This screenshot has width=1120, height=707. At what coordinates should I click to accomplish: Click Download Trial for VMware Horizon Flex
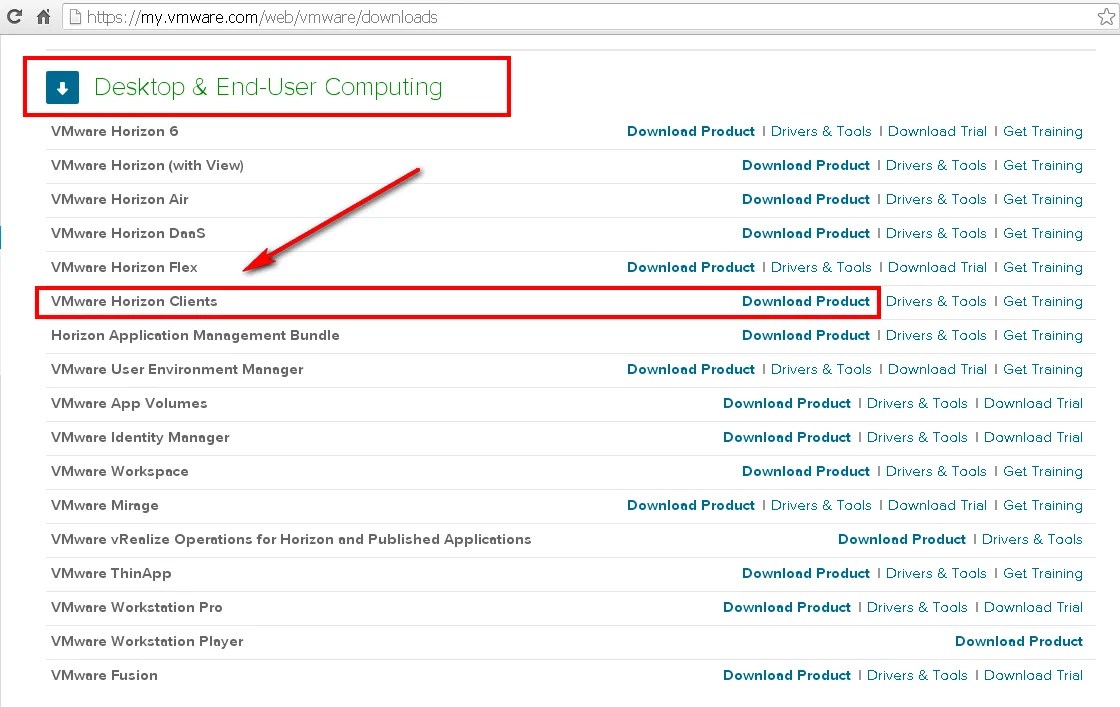click(937, 267)
